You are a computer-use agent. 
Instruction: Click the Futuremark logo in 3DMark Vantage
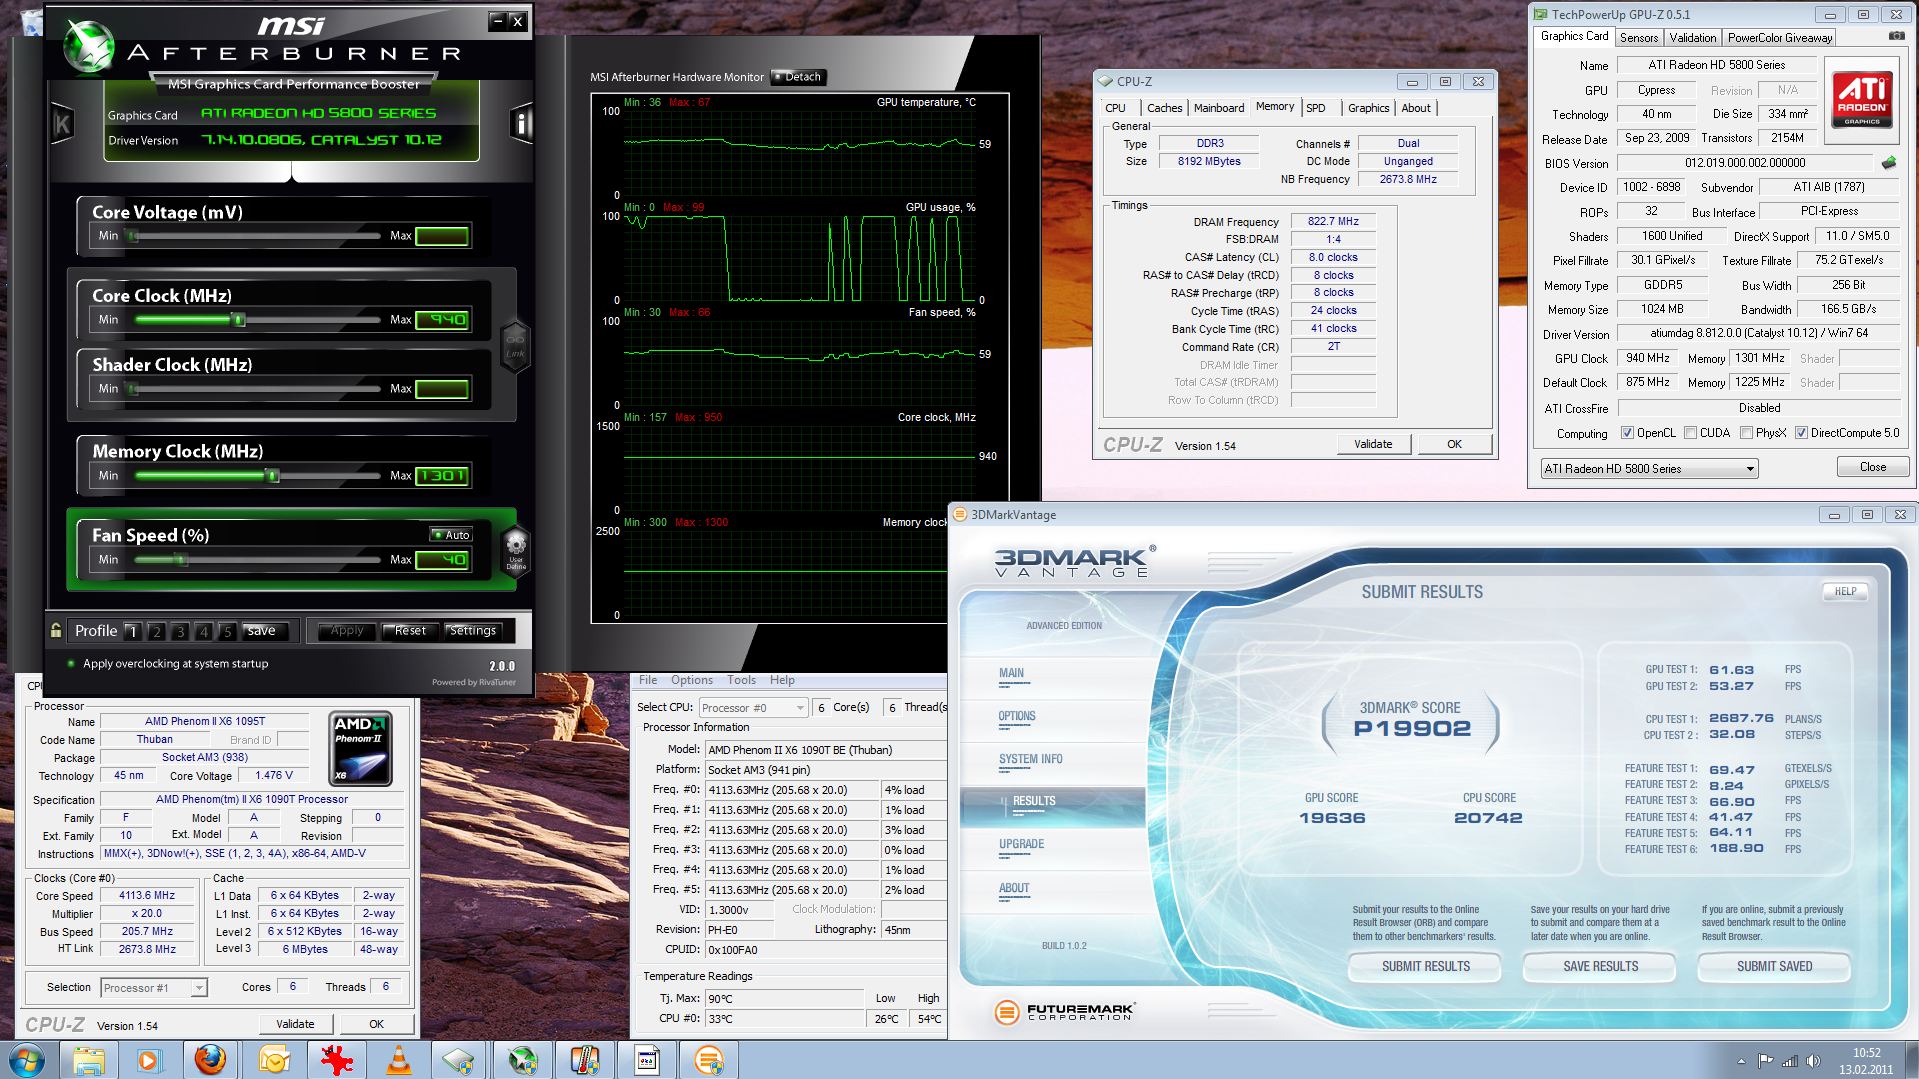pyautogui.click(x=1064, y=1012)
